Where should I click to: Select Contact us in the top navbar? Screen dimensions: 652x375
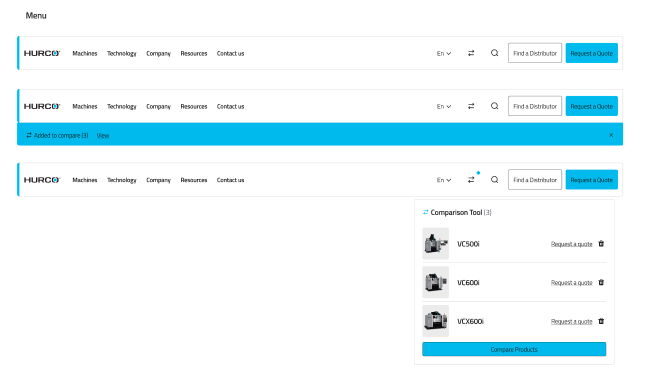pyautogui.click(x=230, y=53)
